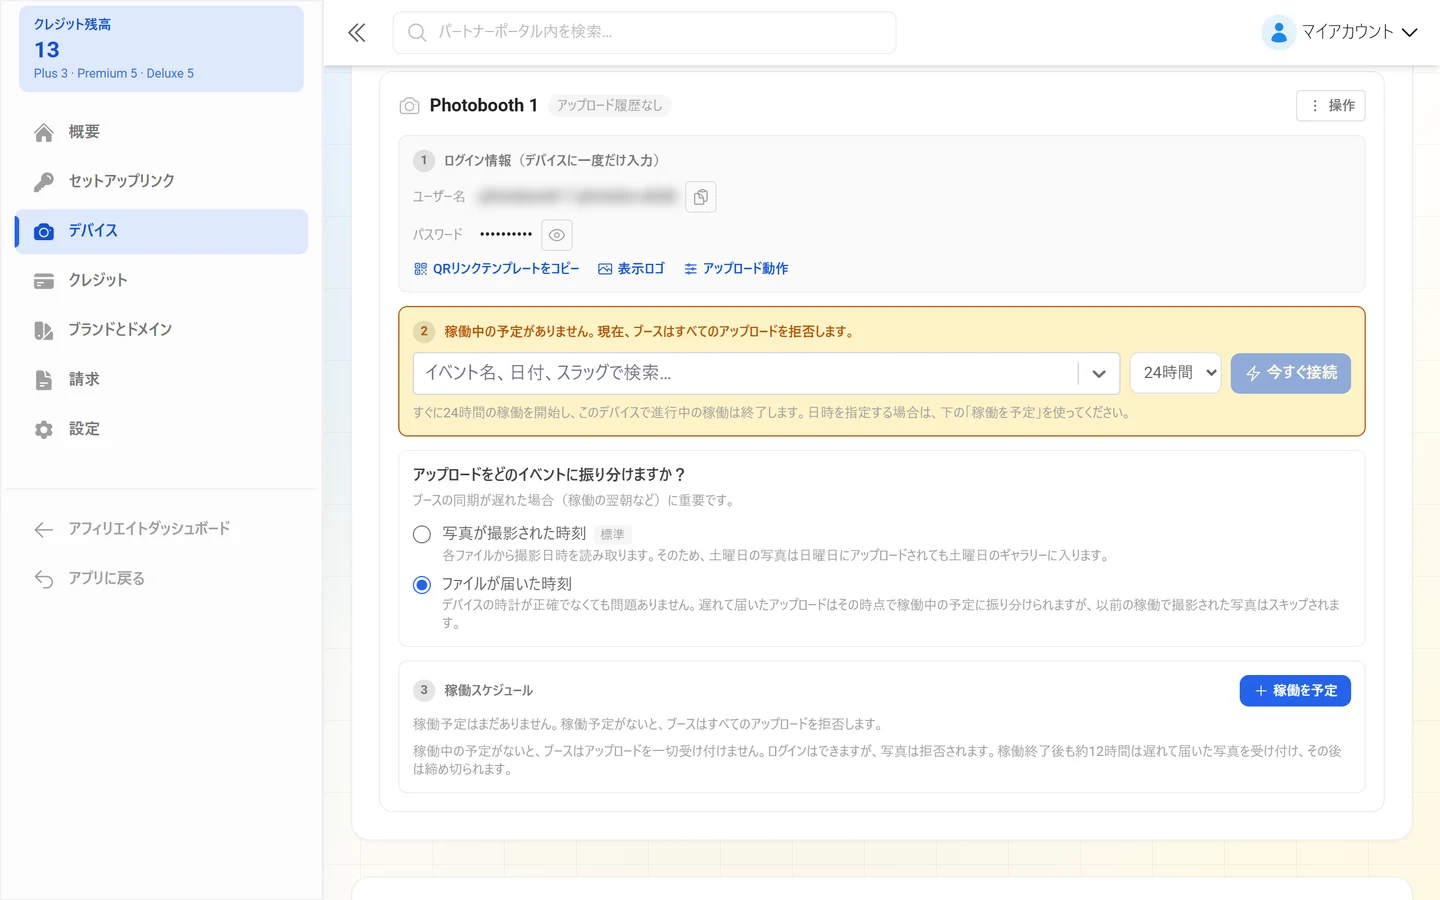Viewport: 1440px width, 900px height.
Task: Open クレジット section
Action: pyautogui.click(x=162, y=281)
